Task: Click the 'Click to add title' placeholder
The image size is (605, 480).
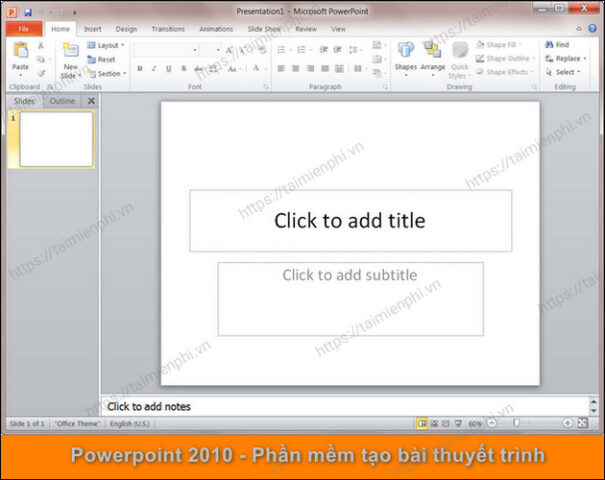Action: coord(350,221)
